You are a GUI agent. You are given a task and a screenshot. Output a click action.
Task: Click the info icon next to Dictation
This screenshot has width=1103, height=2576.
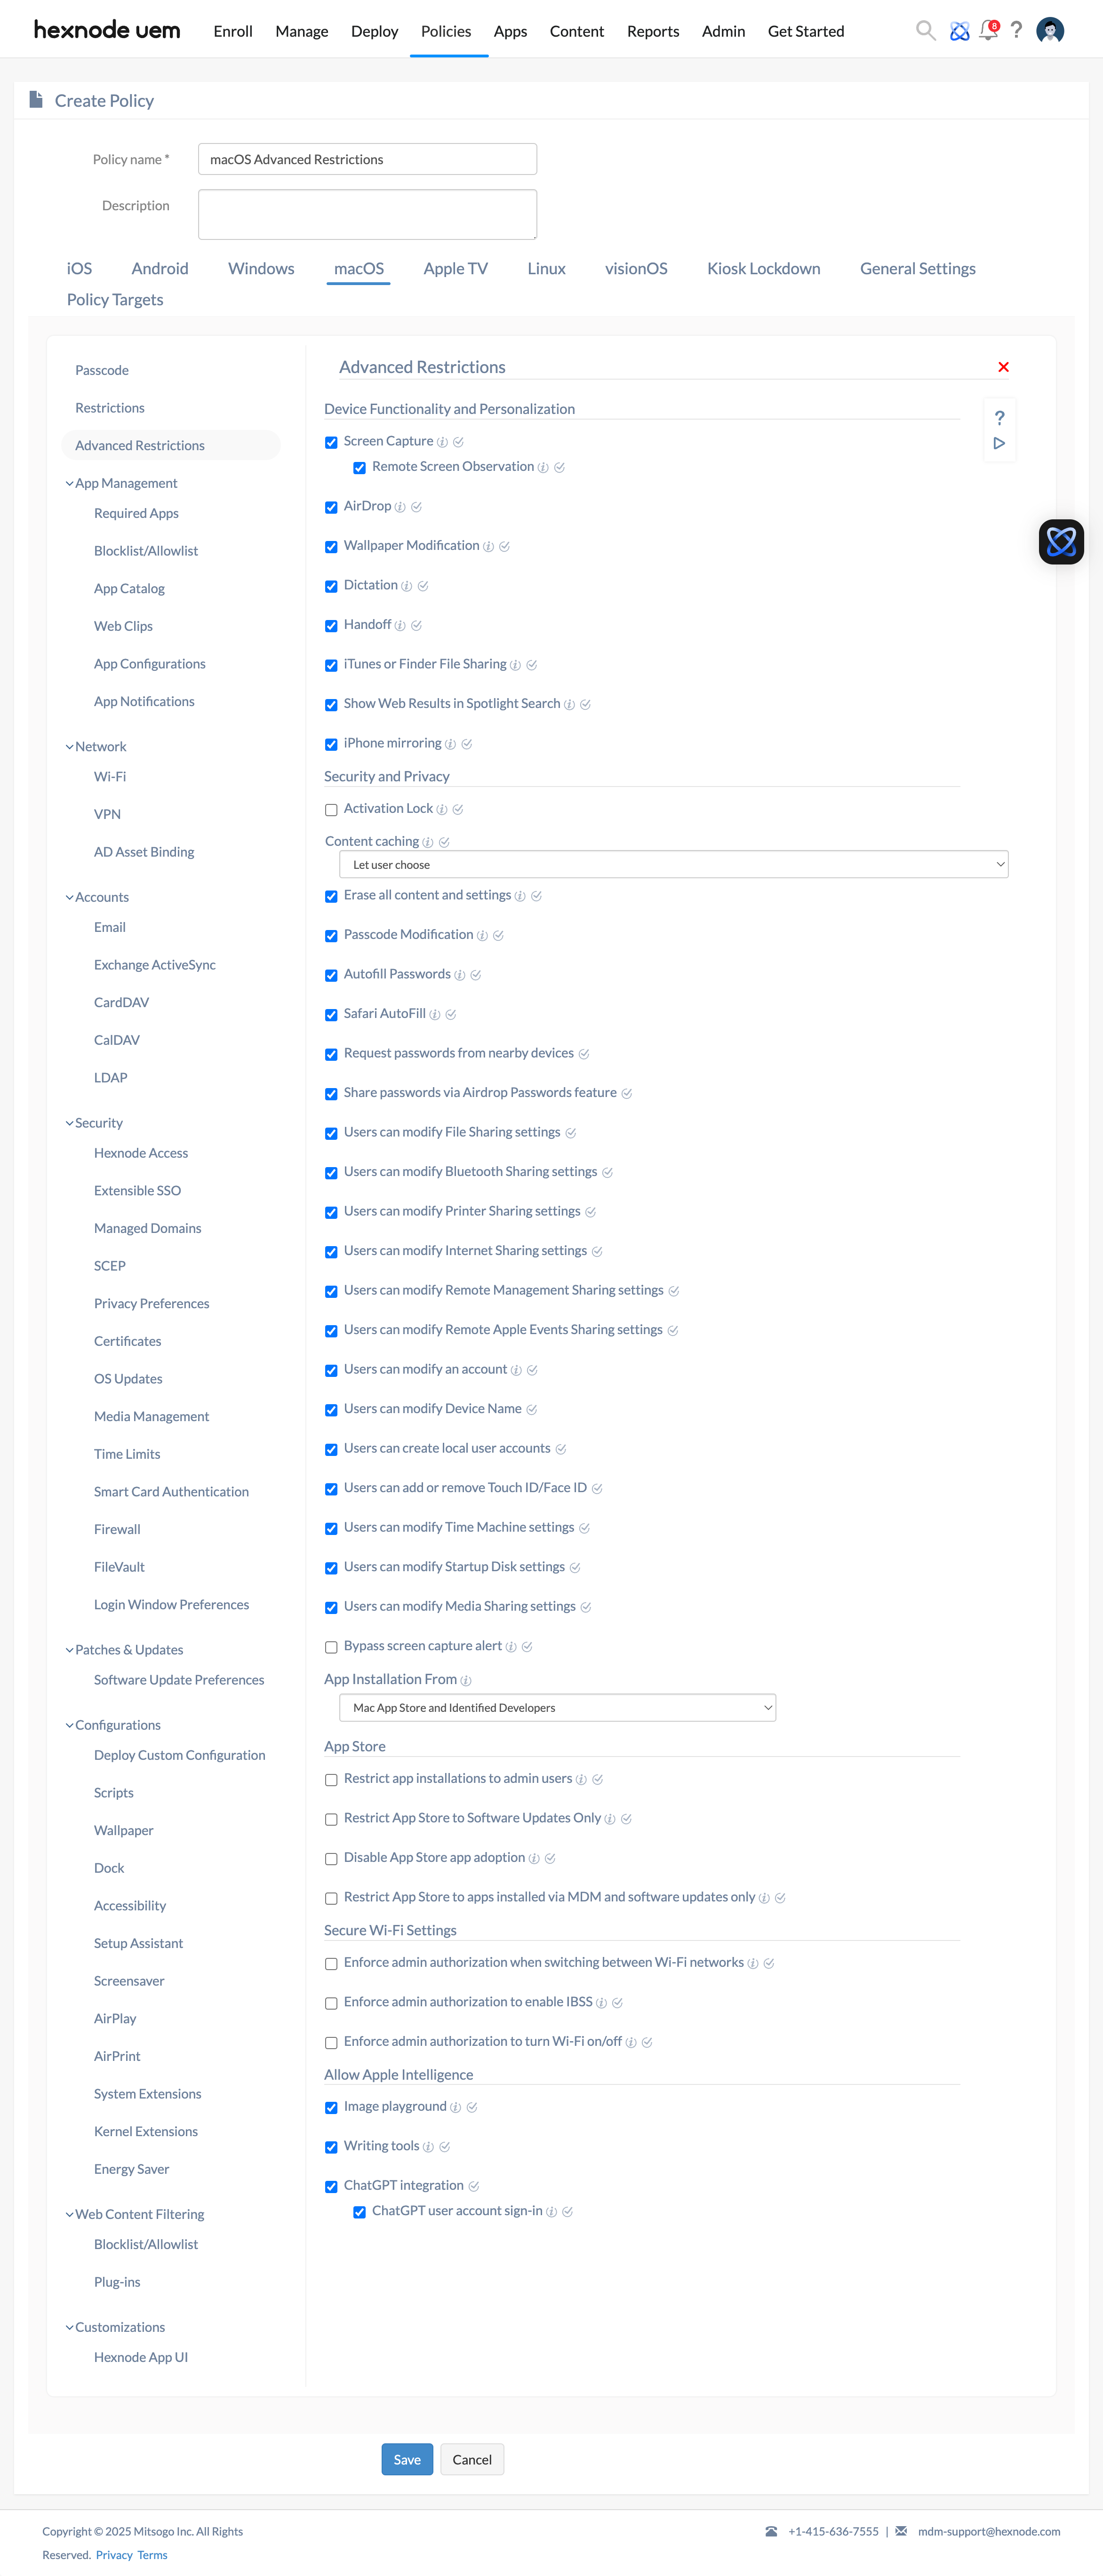(x=406, y=586)
